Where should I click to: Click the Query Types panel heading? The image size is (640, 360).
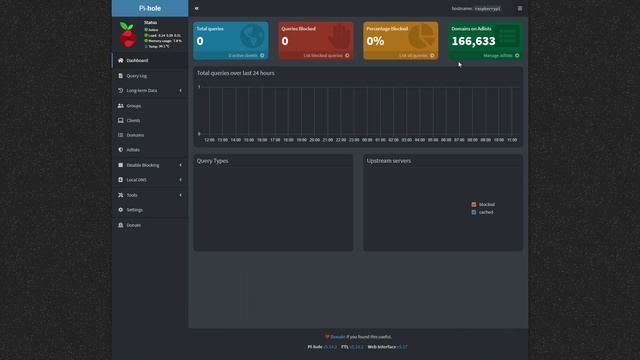(x=212, y=161)
